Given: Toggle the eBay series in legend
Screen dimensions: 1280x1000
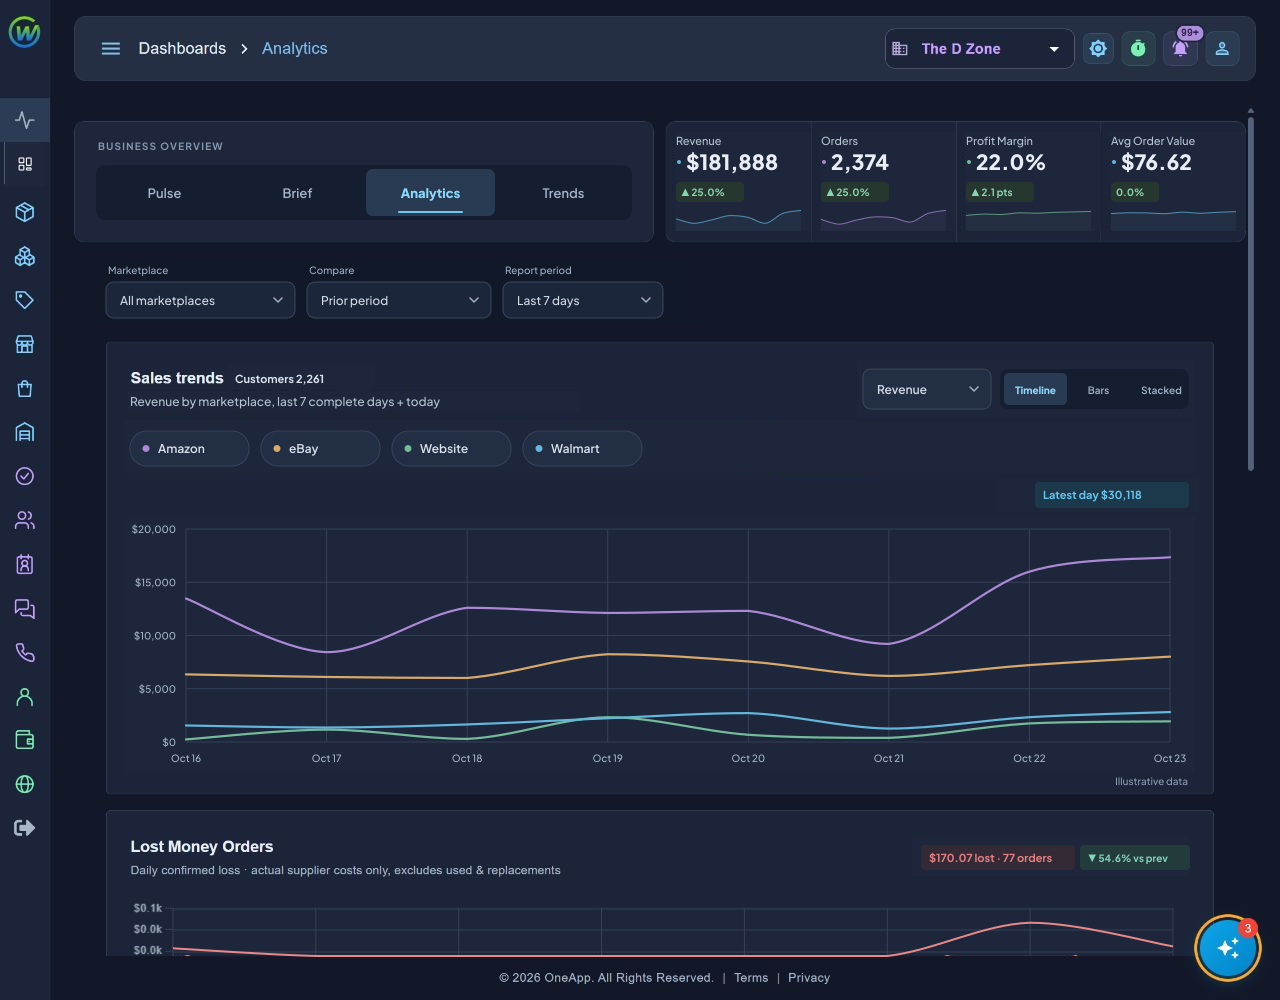Looking at the screenshot, I should pyautogui.click(x=320, y=448).
